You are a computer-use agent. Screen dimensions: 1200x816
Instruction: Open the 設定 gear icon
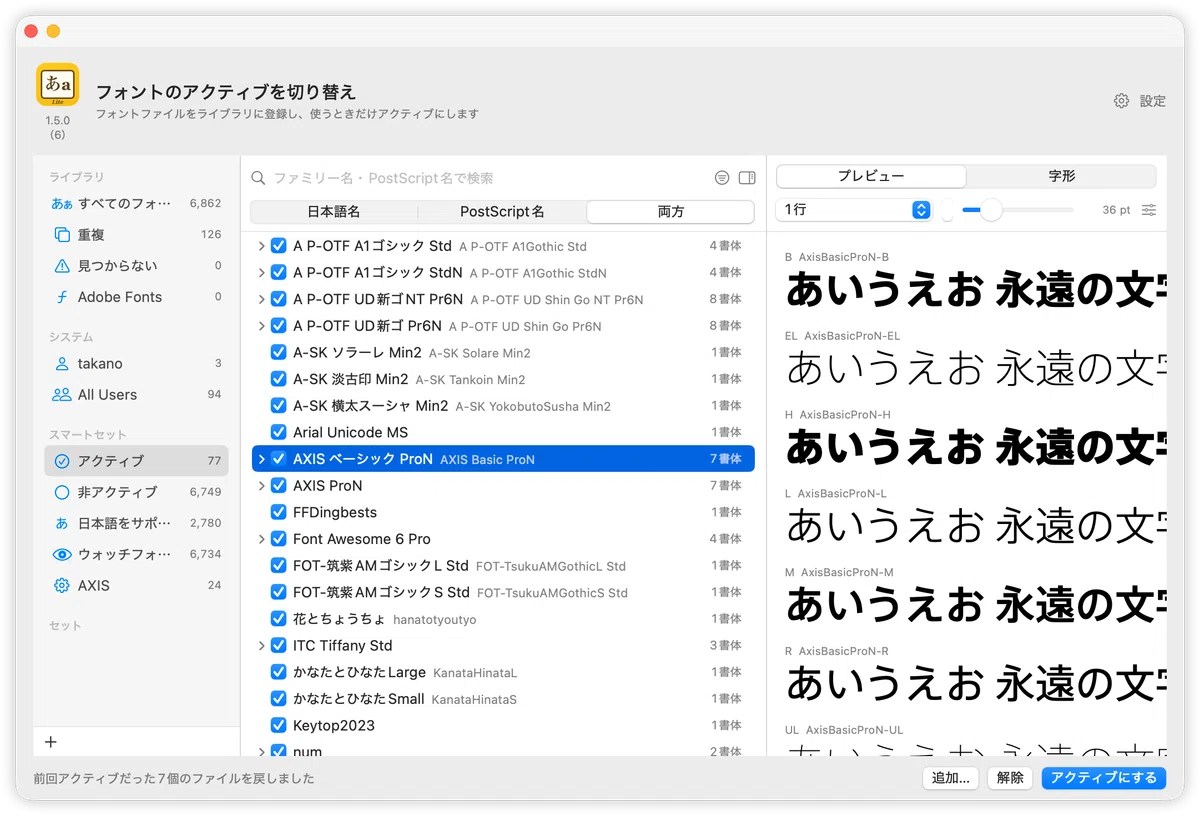click(x=1121, y=101)
